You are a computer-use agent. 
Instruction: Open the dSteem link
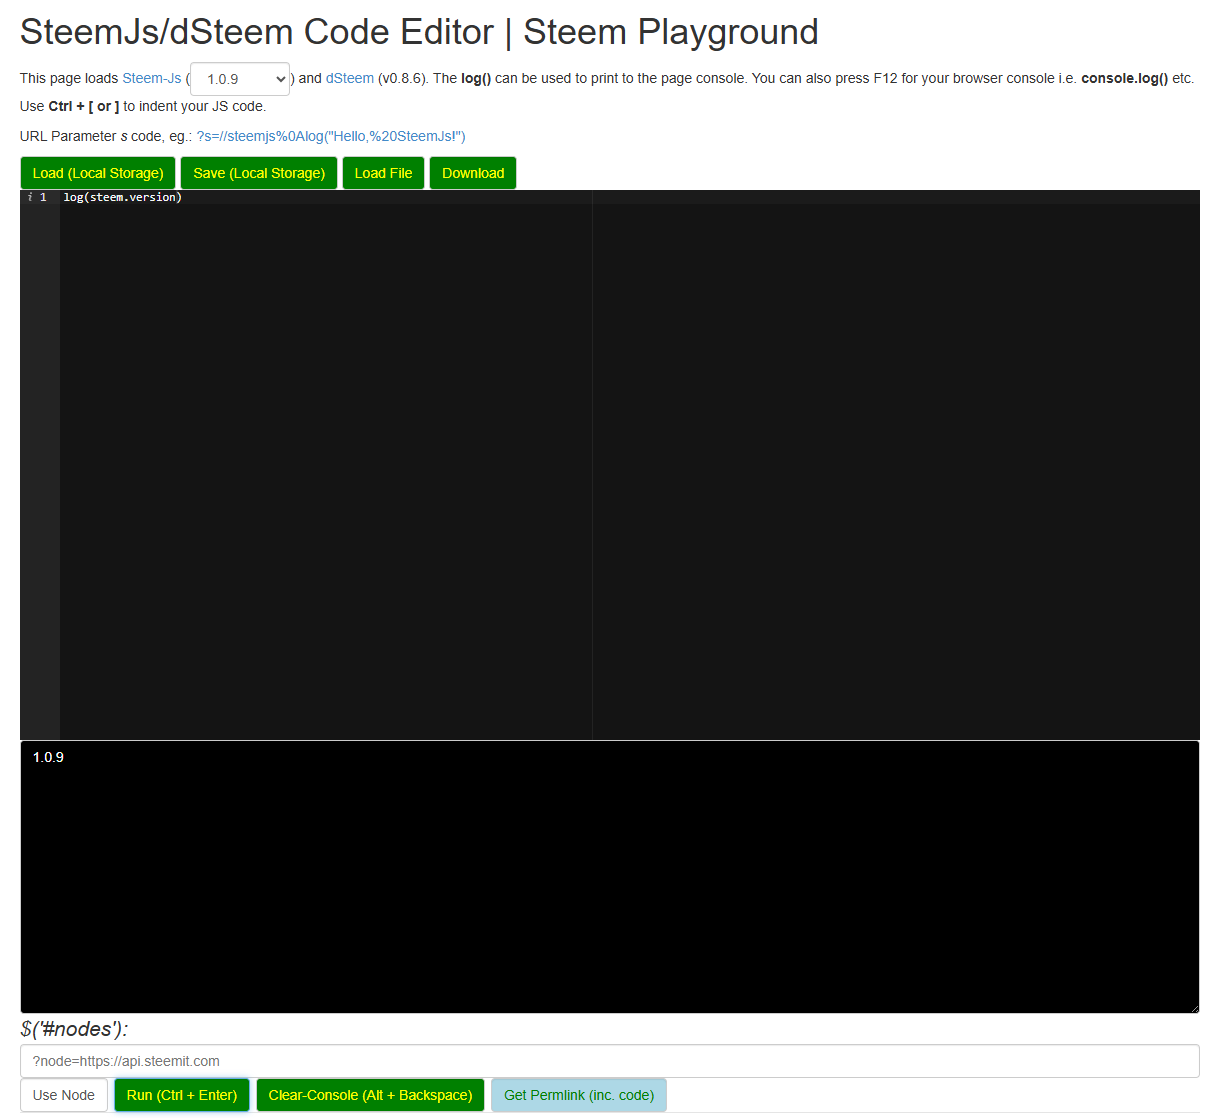[350, 78]
